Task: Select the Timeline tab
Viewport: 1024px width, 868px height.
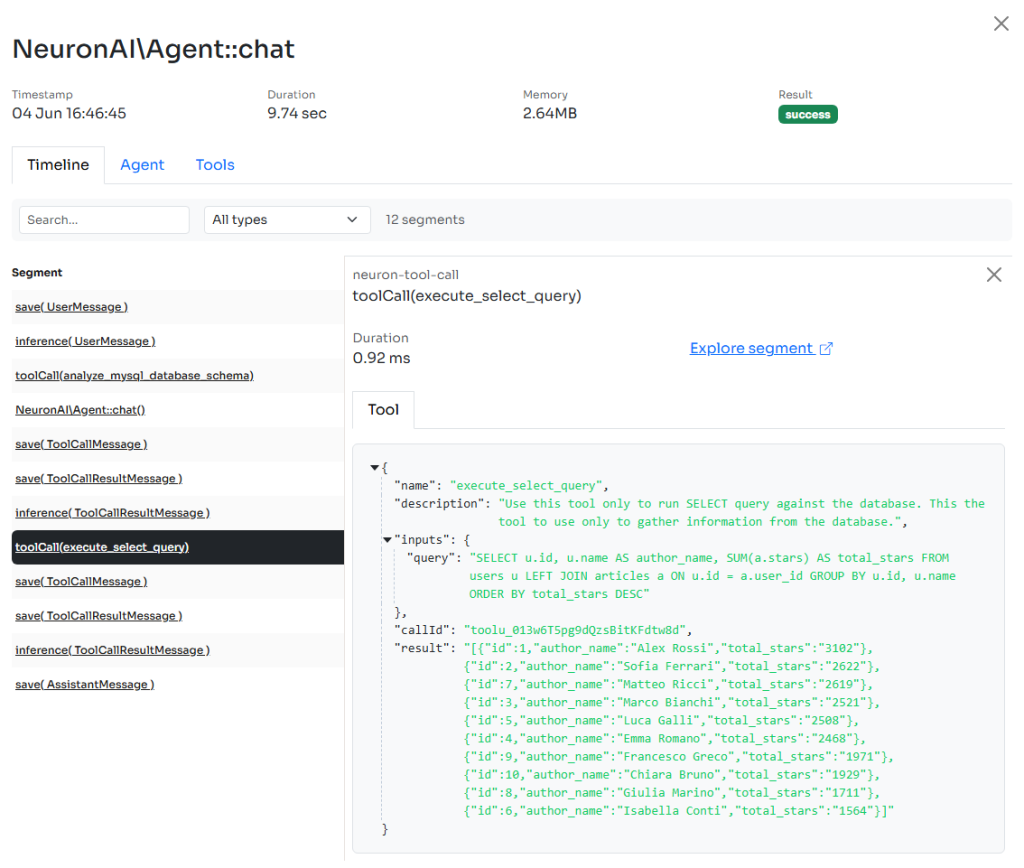Action: click(x=58, y=165)
